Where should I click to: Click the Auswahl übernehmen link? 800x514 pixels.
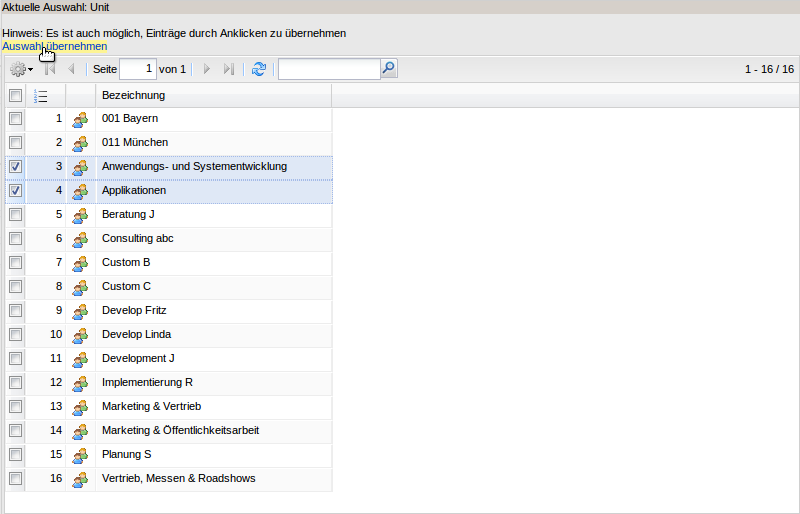[54, 47]
